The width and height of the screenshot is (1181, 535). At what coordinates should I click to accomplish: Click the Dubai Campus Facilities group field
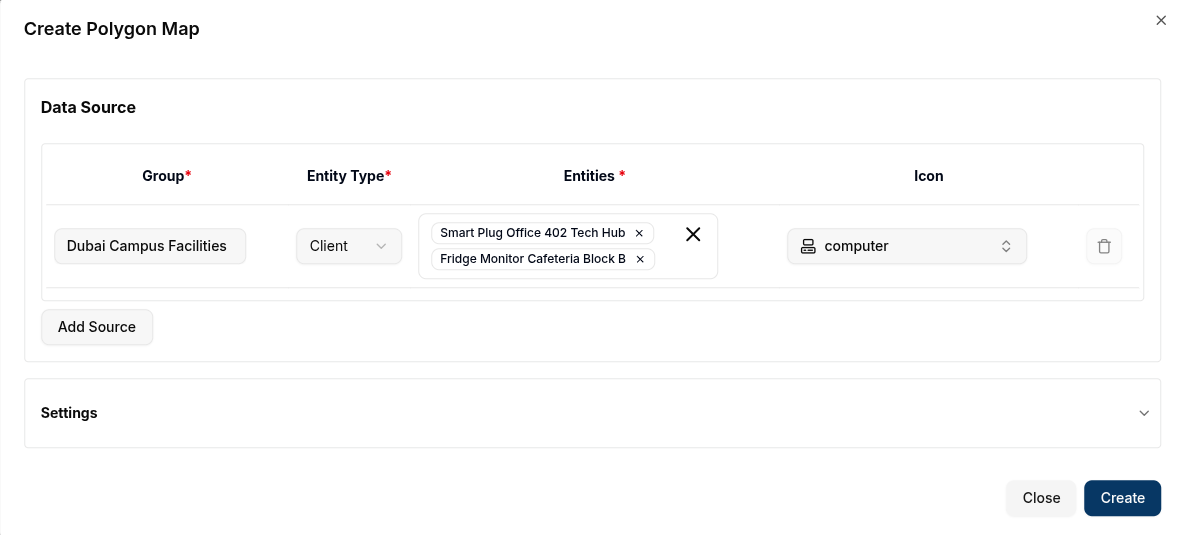150,246
